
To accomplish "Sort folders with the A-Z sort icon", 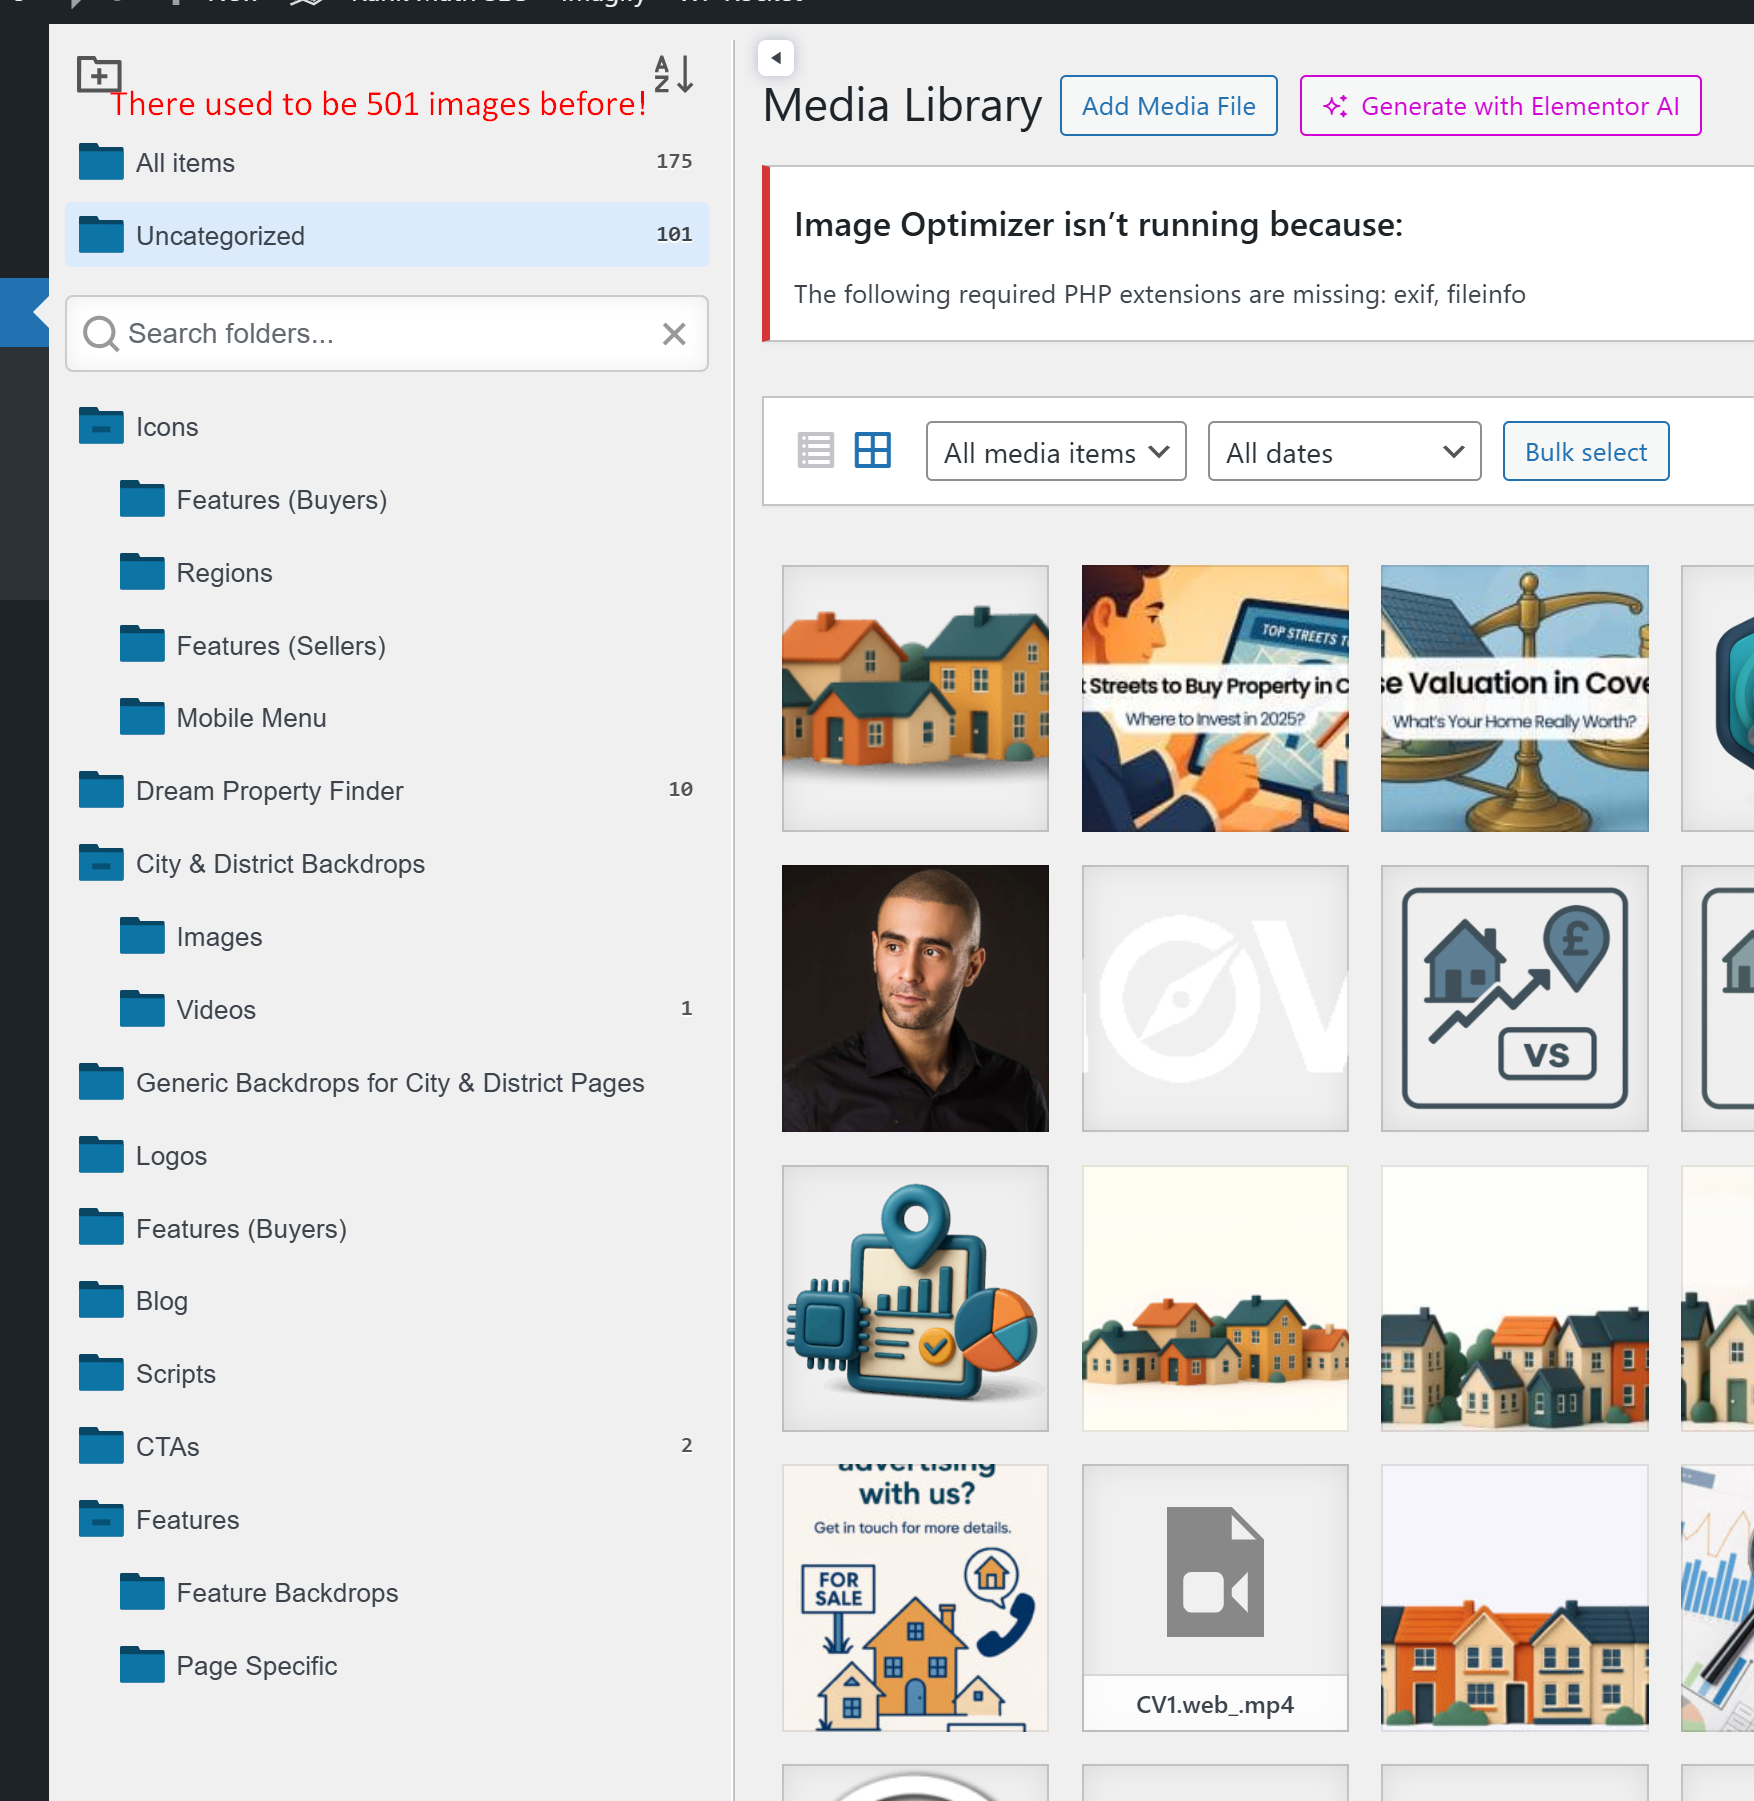I will tap(673, 74).
